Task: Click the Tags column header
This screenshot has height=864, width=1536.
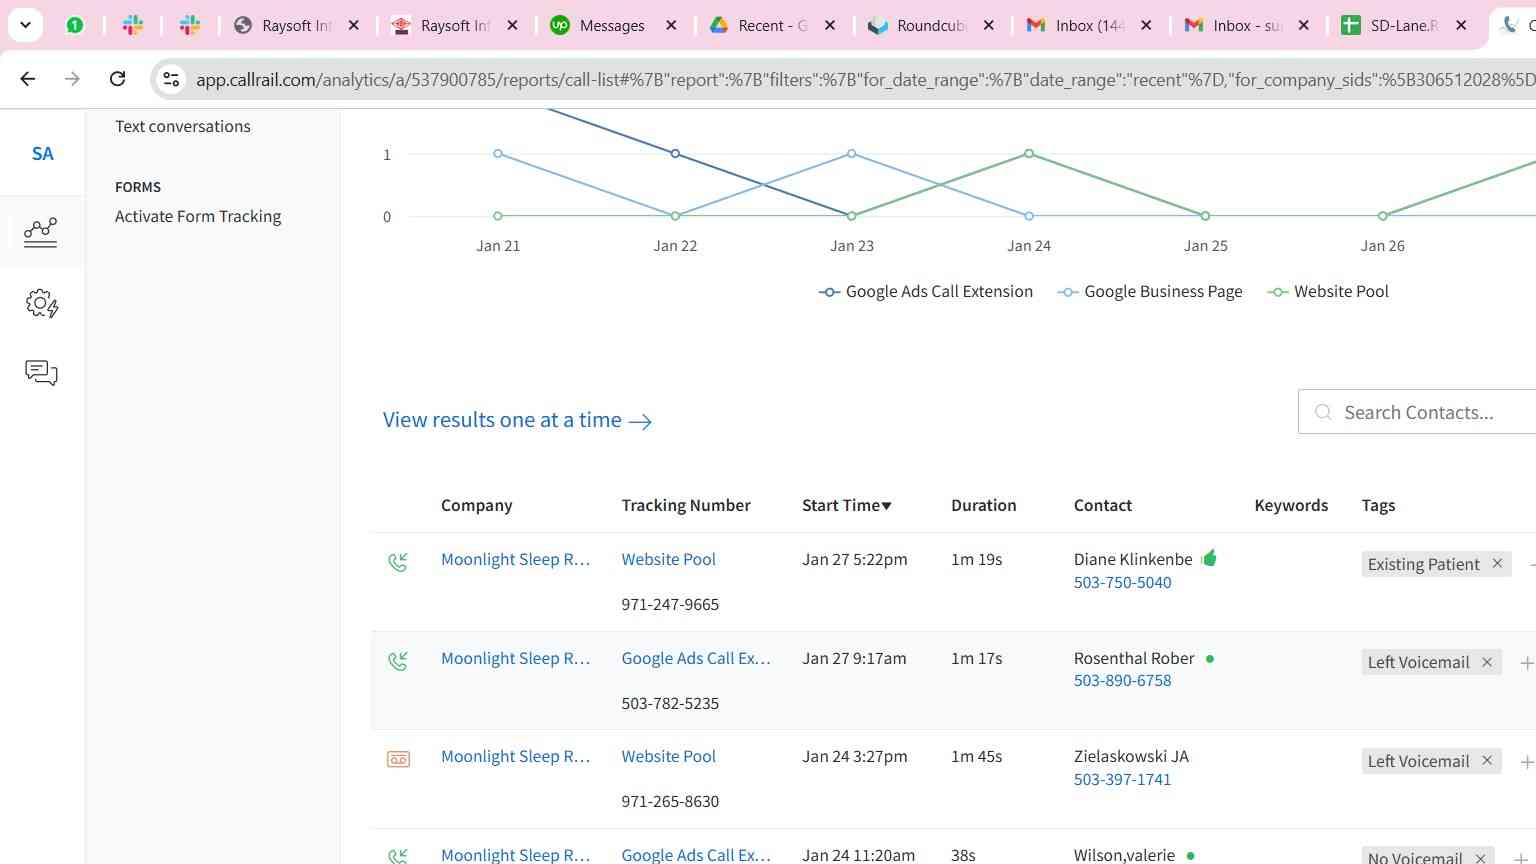Action: (x=1378, y=505)
